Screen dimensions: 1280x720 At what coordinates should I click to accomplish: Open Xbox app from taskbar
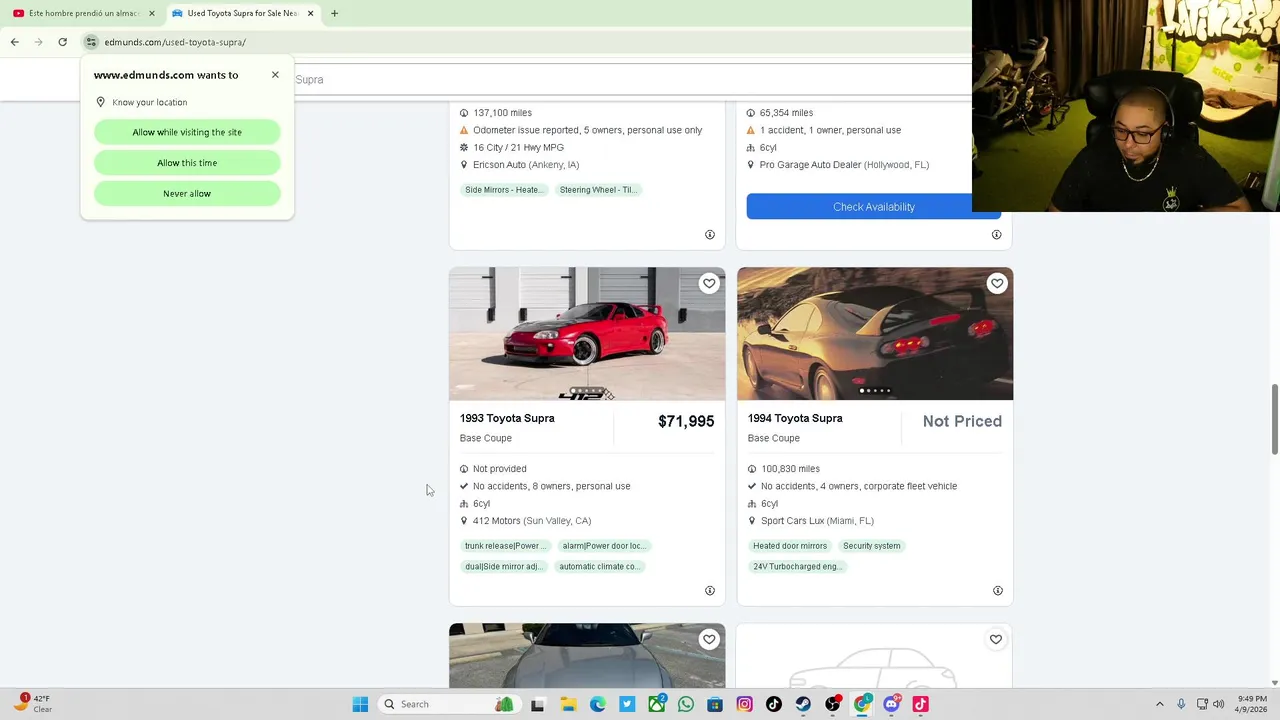656,704
